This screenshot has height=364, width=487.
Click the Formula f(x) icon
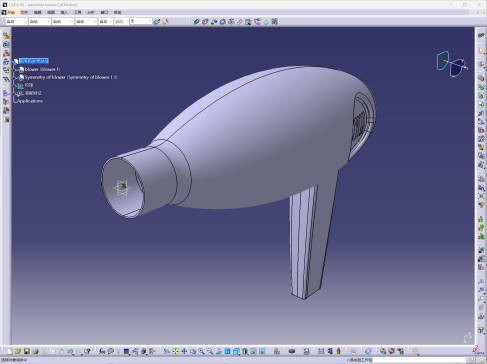click(102, 351)
